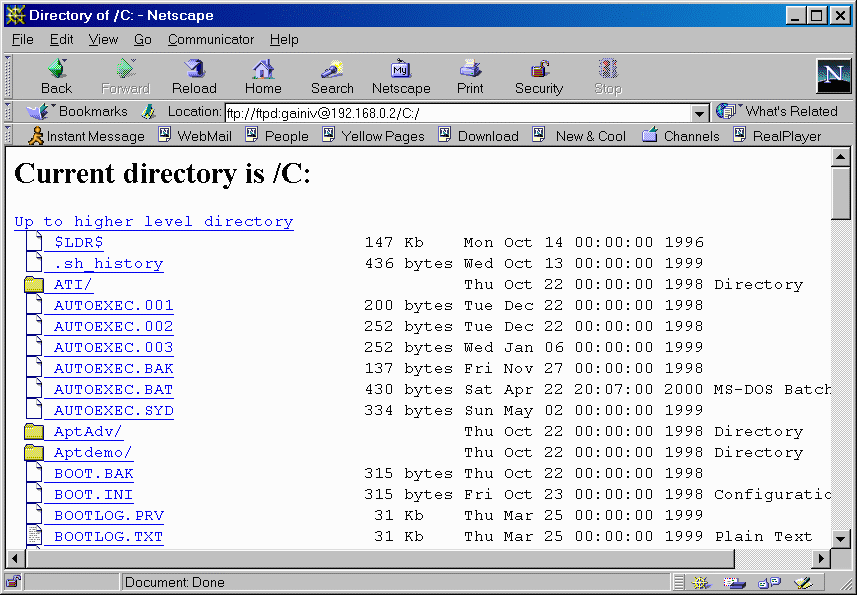Open the View menu
This screenshot has height=595, width=857.
(103, 39)
